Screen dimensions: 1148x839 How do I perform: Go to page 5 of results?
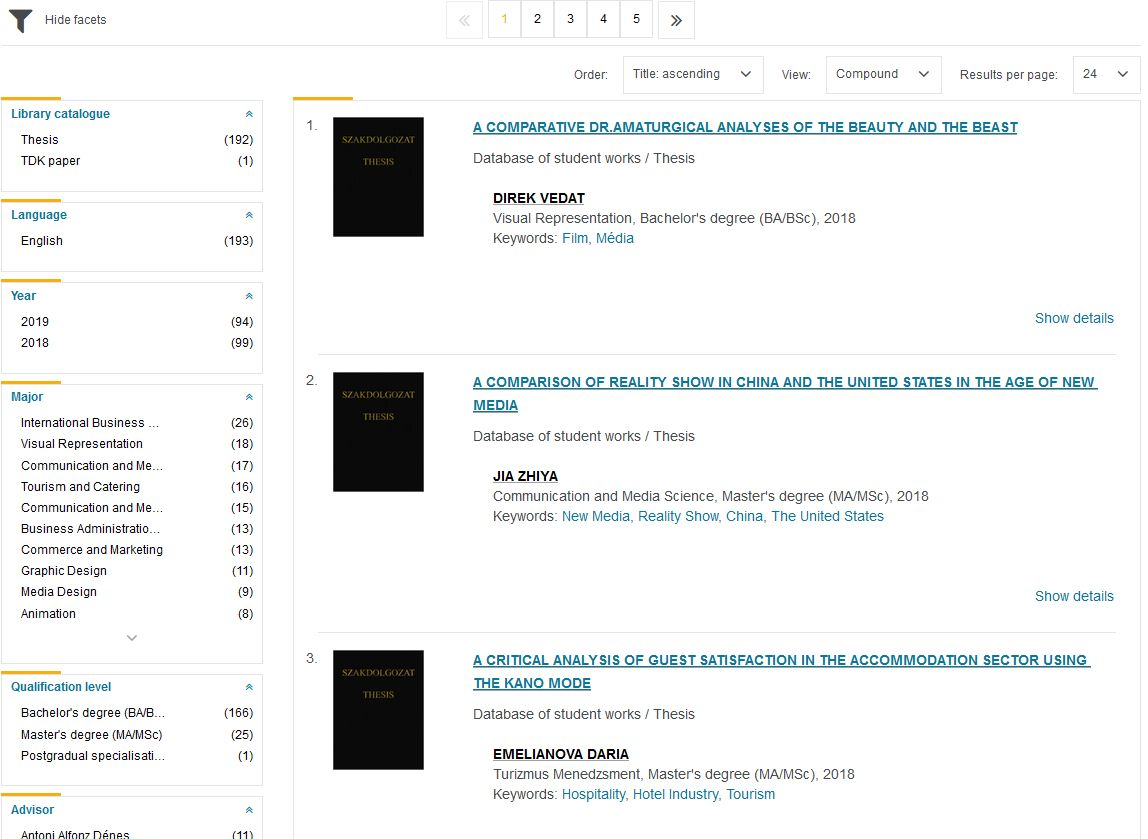coord(636,19)
